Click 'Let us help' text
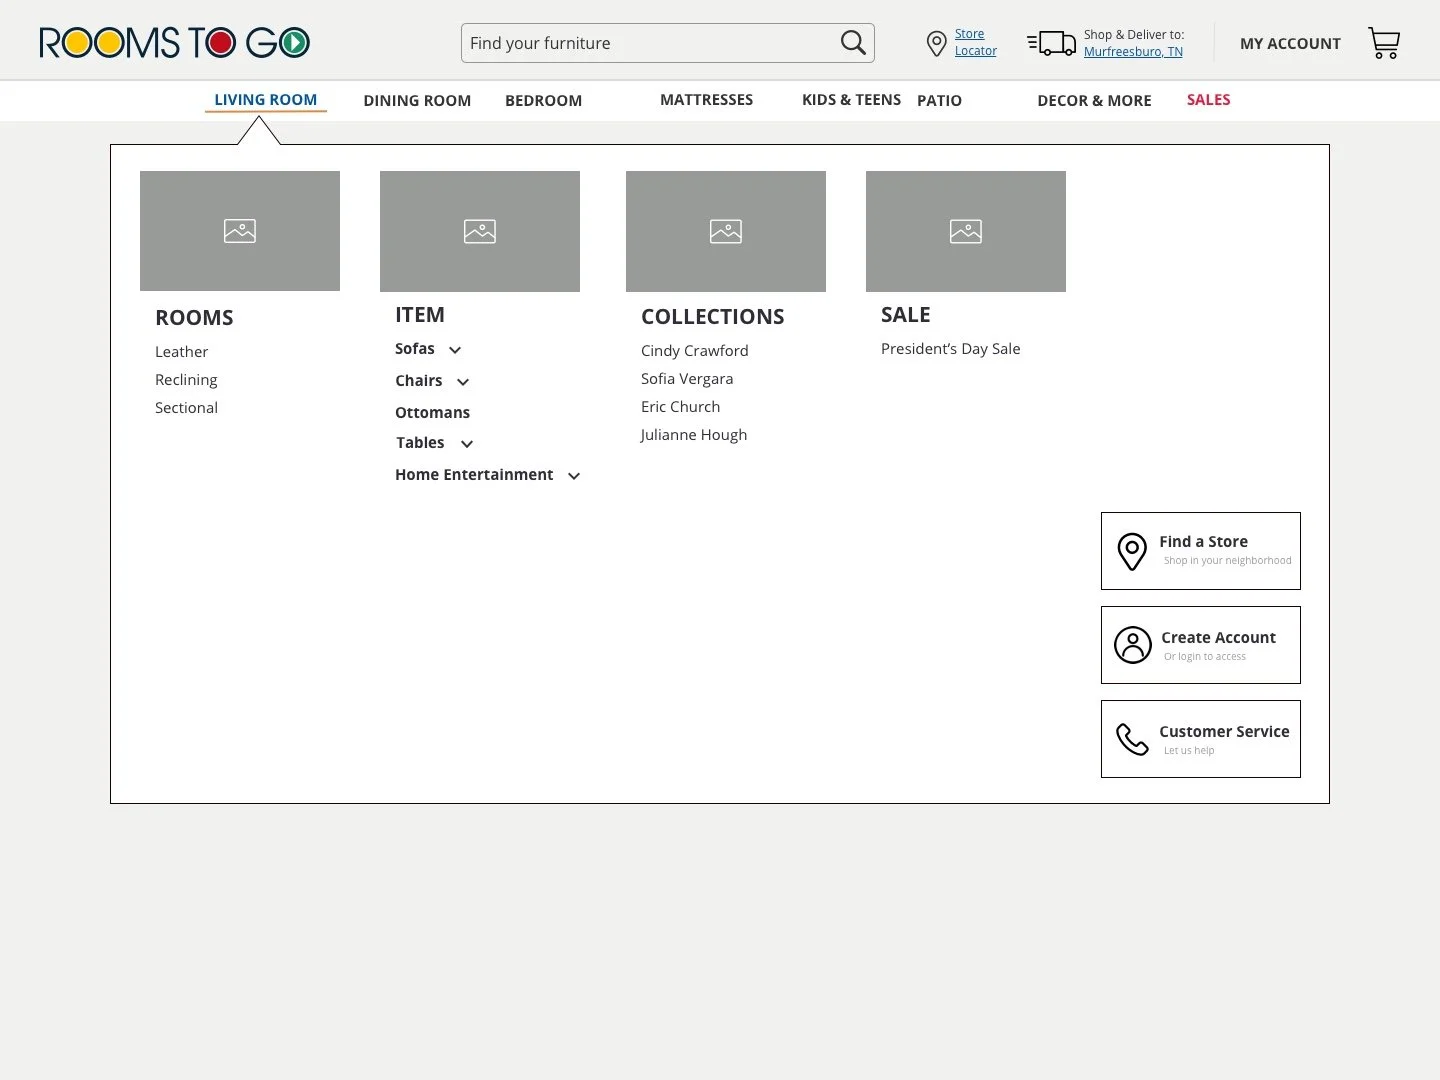 [x=1189, y=751]
